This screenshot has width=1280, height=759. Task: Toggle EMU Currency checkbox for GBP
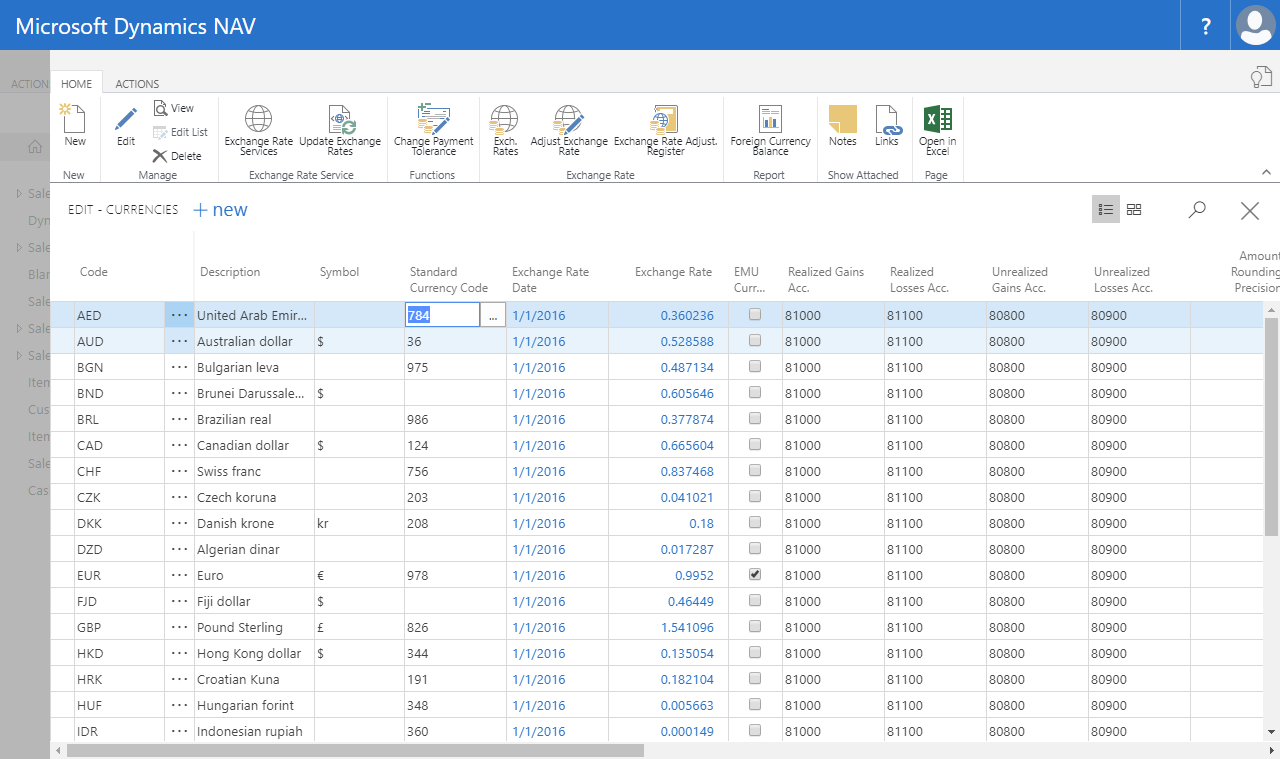pyautogui.click(x=755, y=626)
